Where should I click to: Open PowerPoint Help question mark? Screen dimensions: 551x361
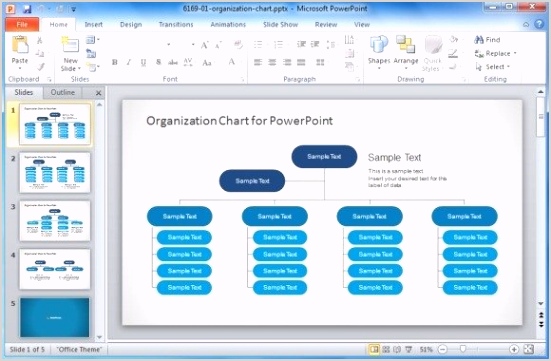[539, 24]
